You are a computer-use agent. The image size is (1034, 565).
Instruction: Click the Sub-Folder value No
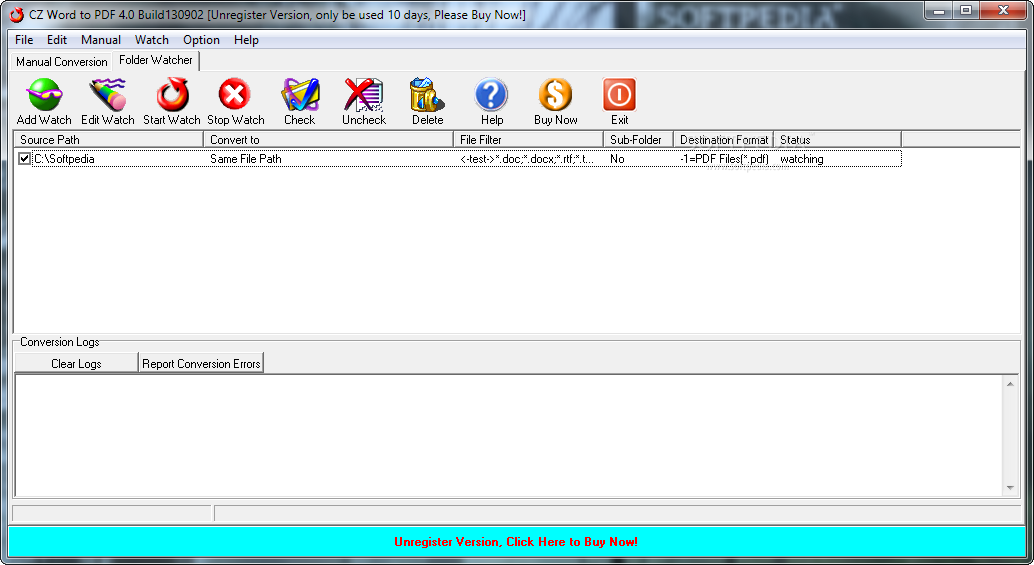[617, 159]
